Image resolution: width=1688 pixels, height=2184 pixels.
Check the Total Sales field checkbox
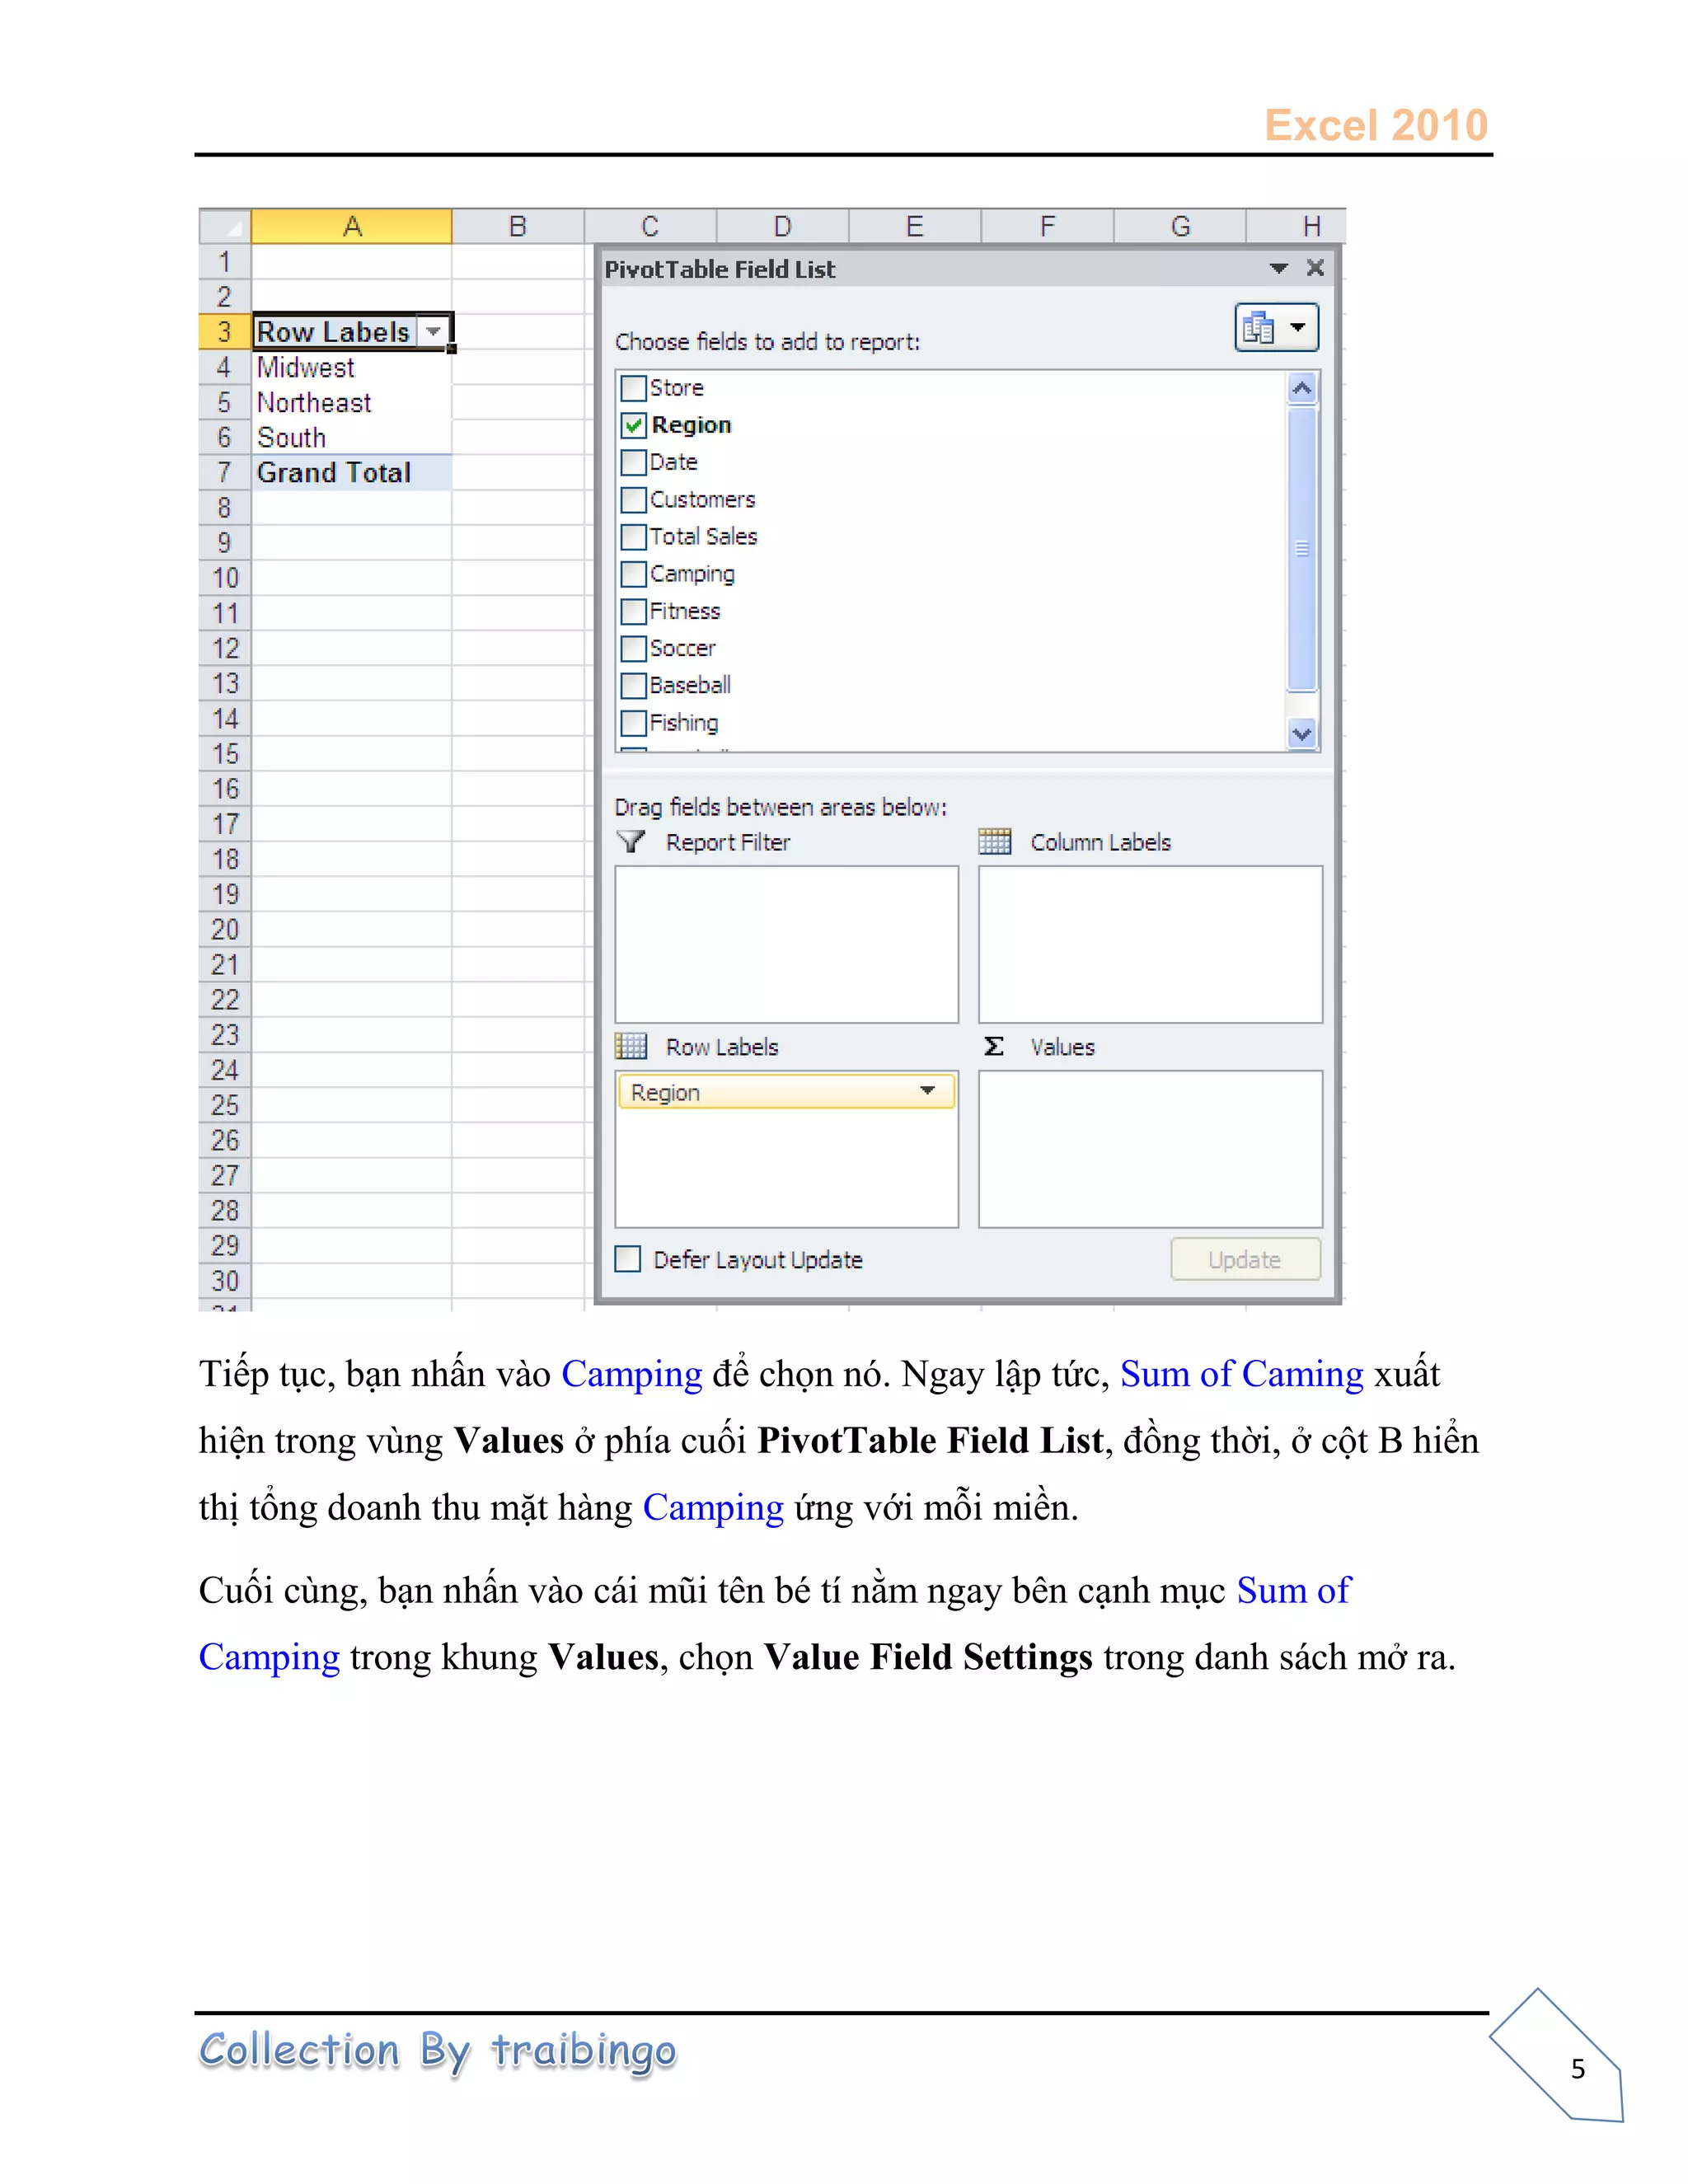click(633, 537)
